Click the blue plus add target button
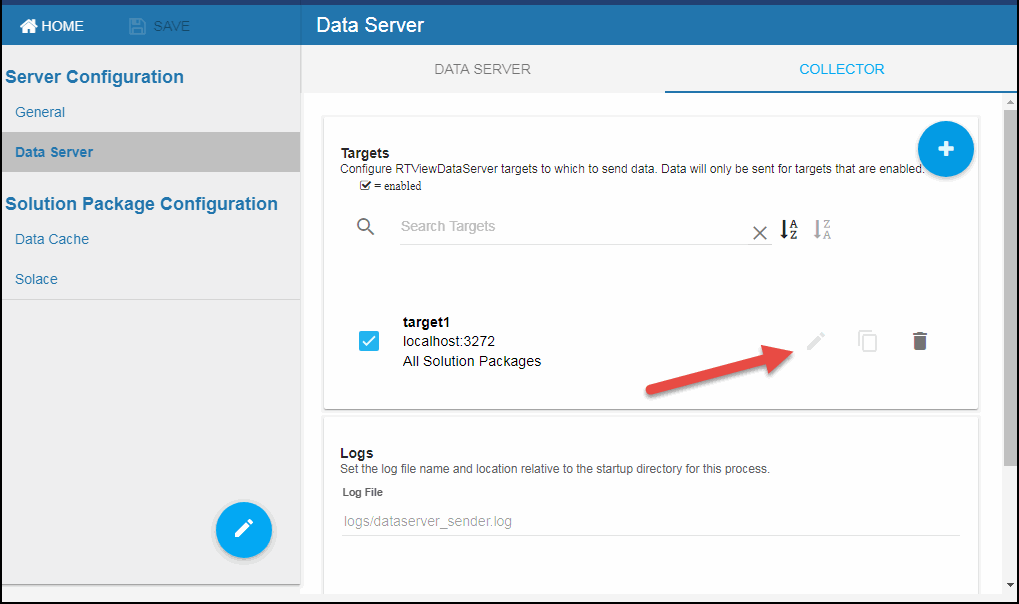The image size is (1019, 604). tap(945, 149)
